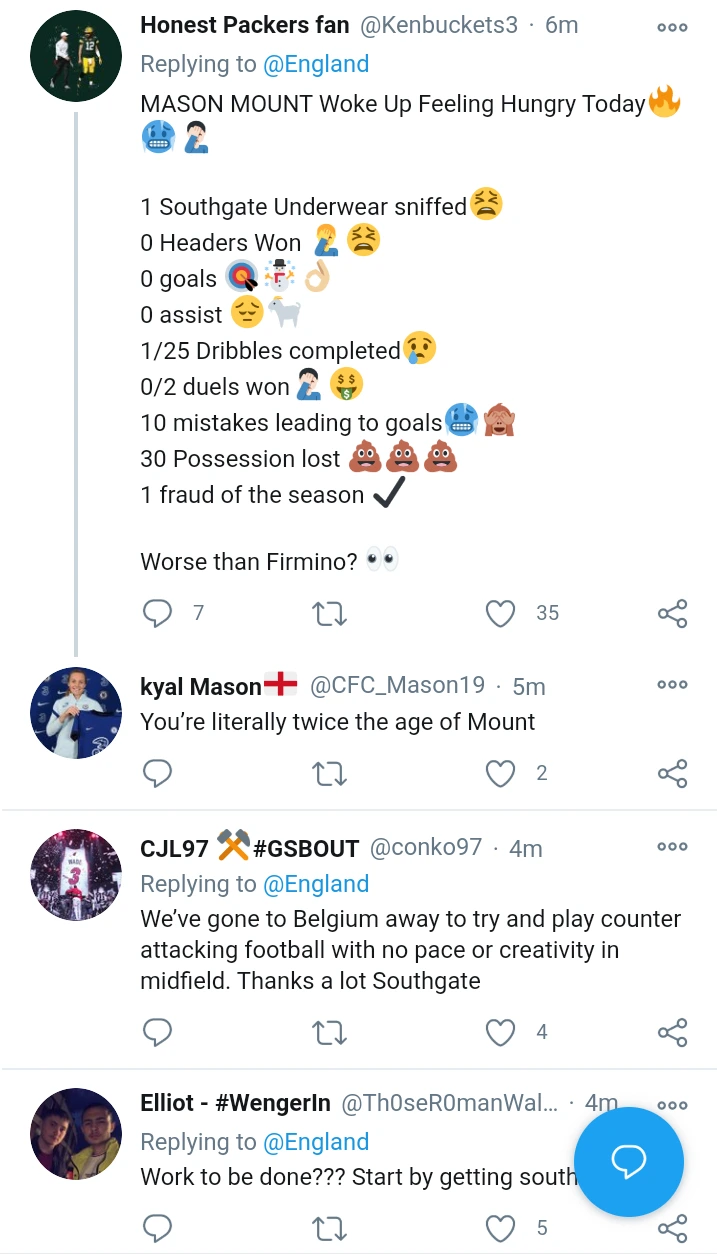Open the Honest Packers fan profile picture
This screenshot has width=717, height=1254.
click(77, 56)
